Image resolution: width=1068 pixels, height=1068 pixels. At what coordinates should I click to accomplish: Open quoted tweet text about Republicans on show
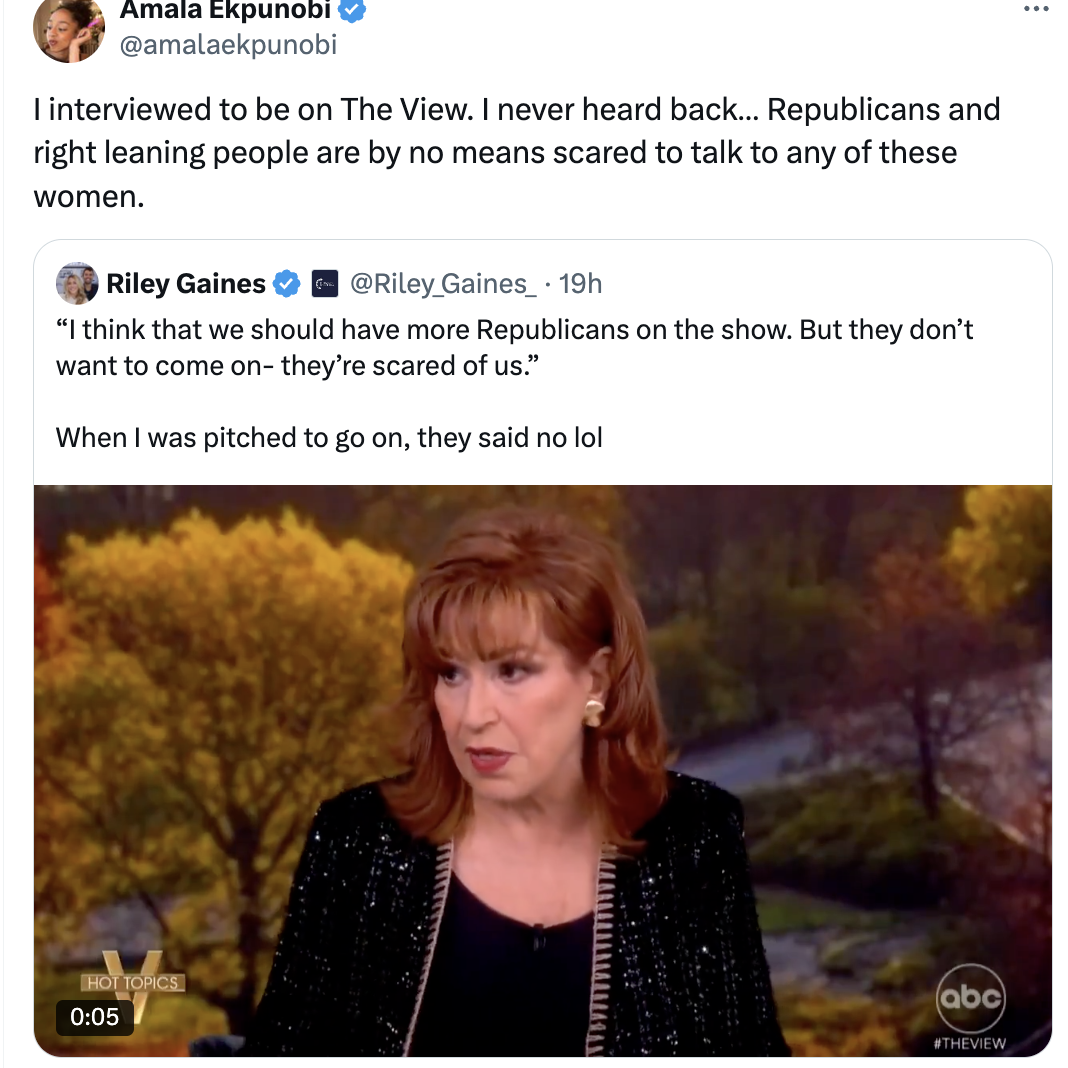(x=514, y=347)
